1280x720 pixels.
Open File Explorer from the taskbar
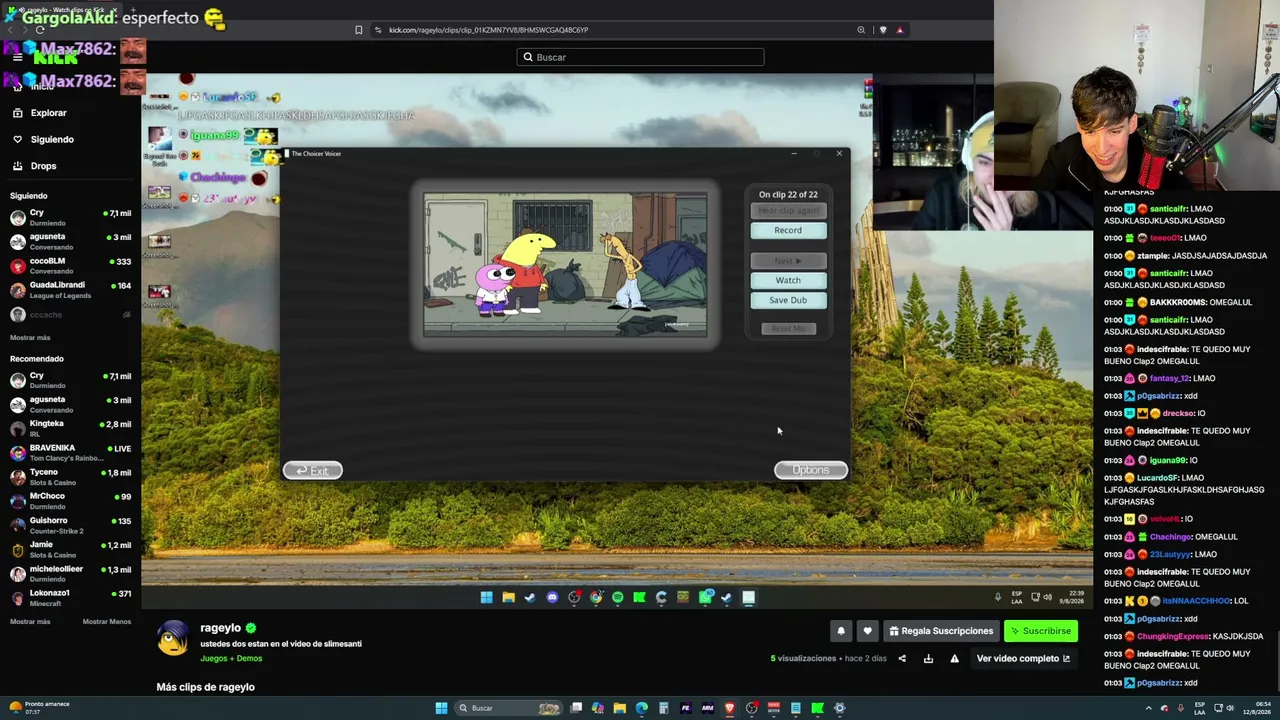pos(620,708)
